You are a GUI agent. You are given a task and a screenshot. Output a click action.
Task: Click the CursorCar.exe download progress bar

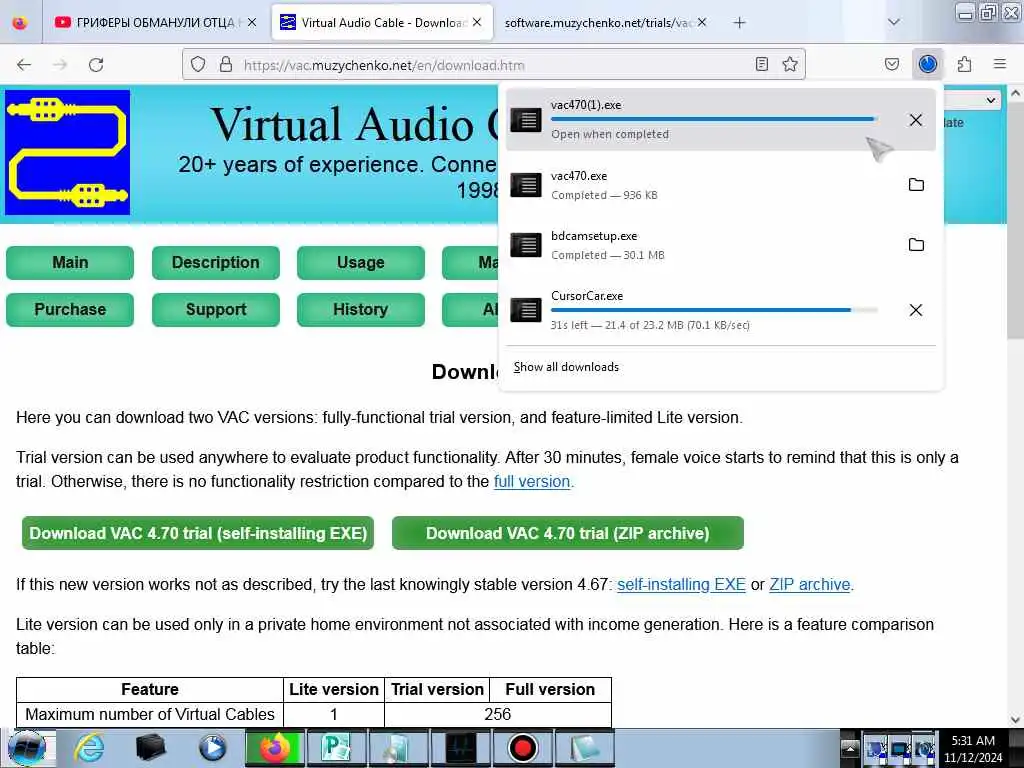click(x=714, y=310)
